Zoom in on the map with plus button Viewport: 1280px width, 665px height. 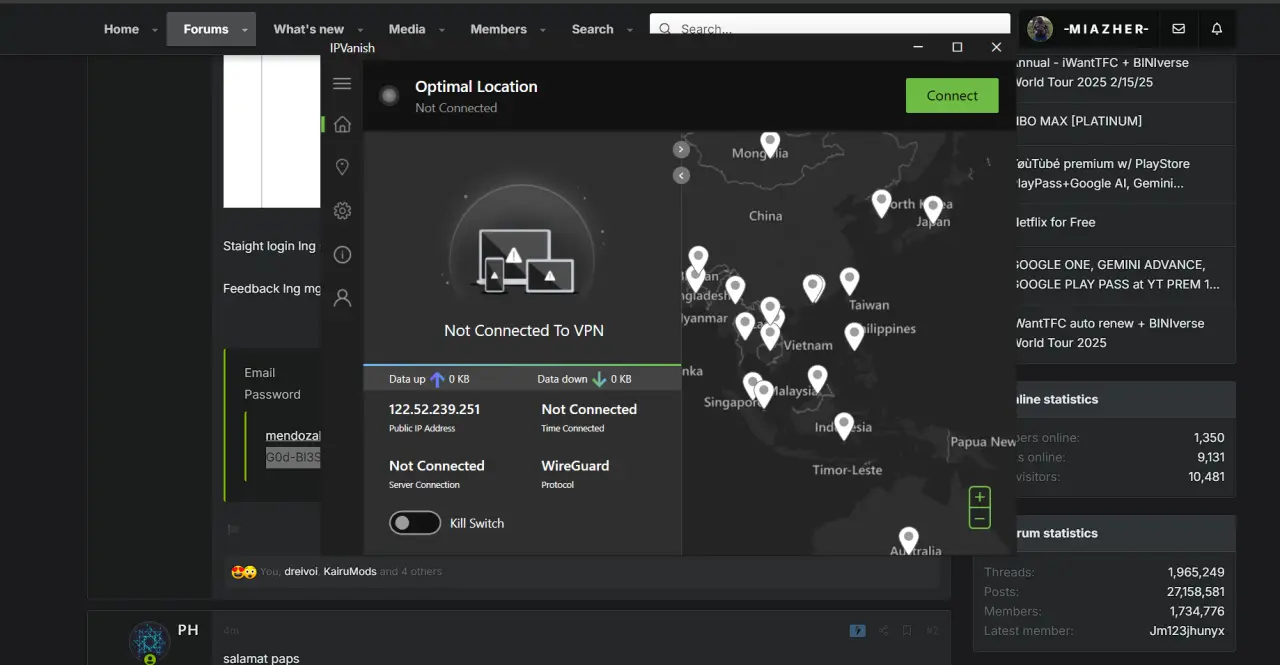coord(980,497)
